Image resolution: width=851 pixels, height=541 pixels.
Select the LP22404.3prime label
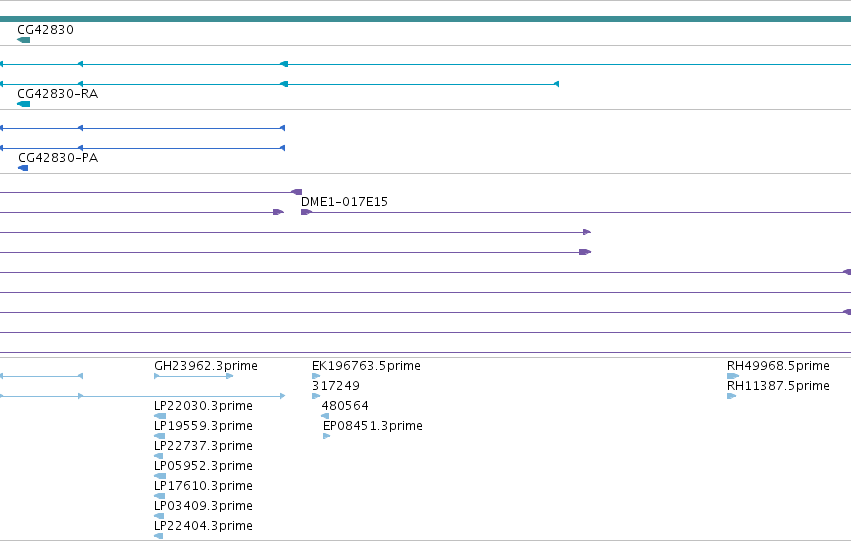[x=204, y=526]
